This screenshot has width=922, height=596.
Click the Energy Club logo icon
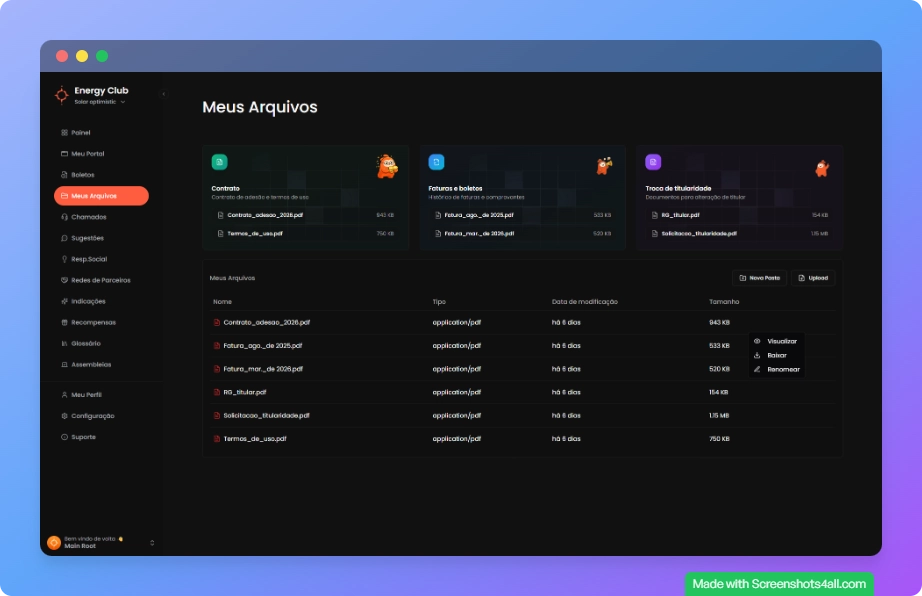(x=62, y=94)
